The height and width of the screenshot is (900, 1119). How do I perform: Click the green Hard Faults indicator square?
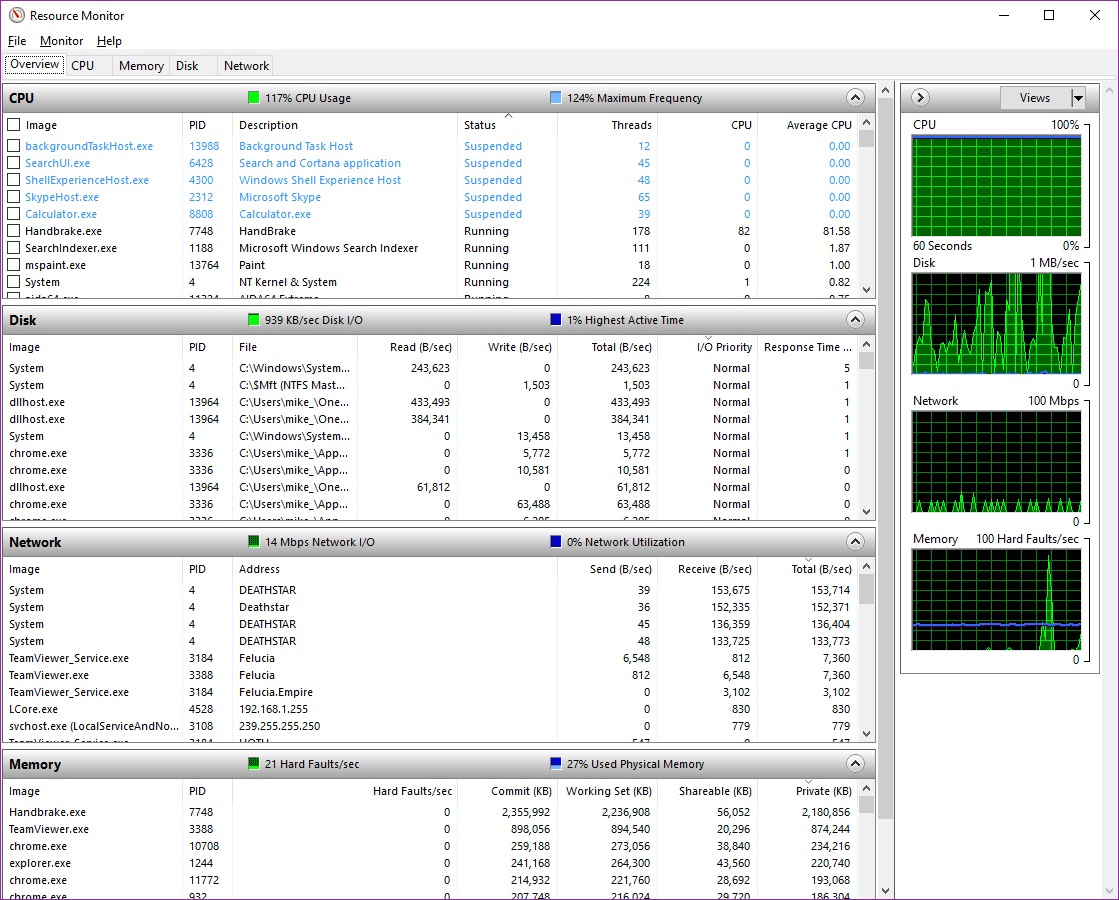254,764
